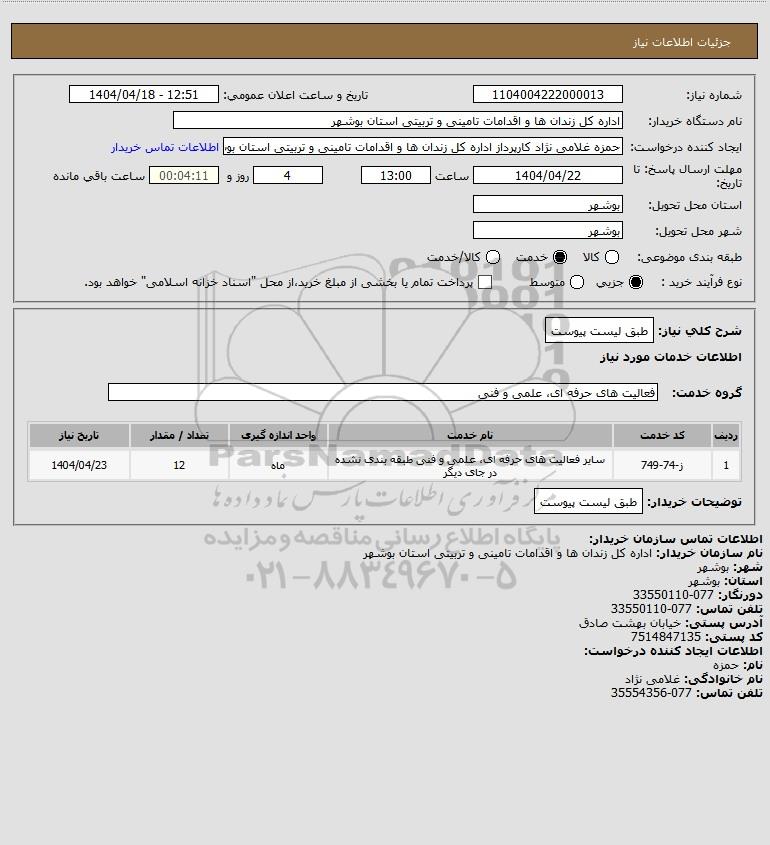
Task: Click the phone number next to تلفن تماس under postal info
Action: coord(651,609)
